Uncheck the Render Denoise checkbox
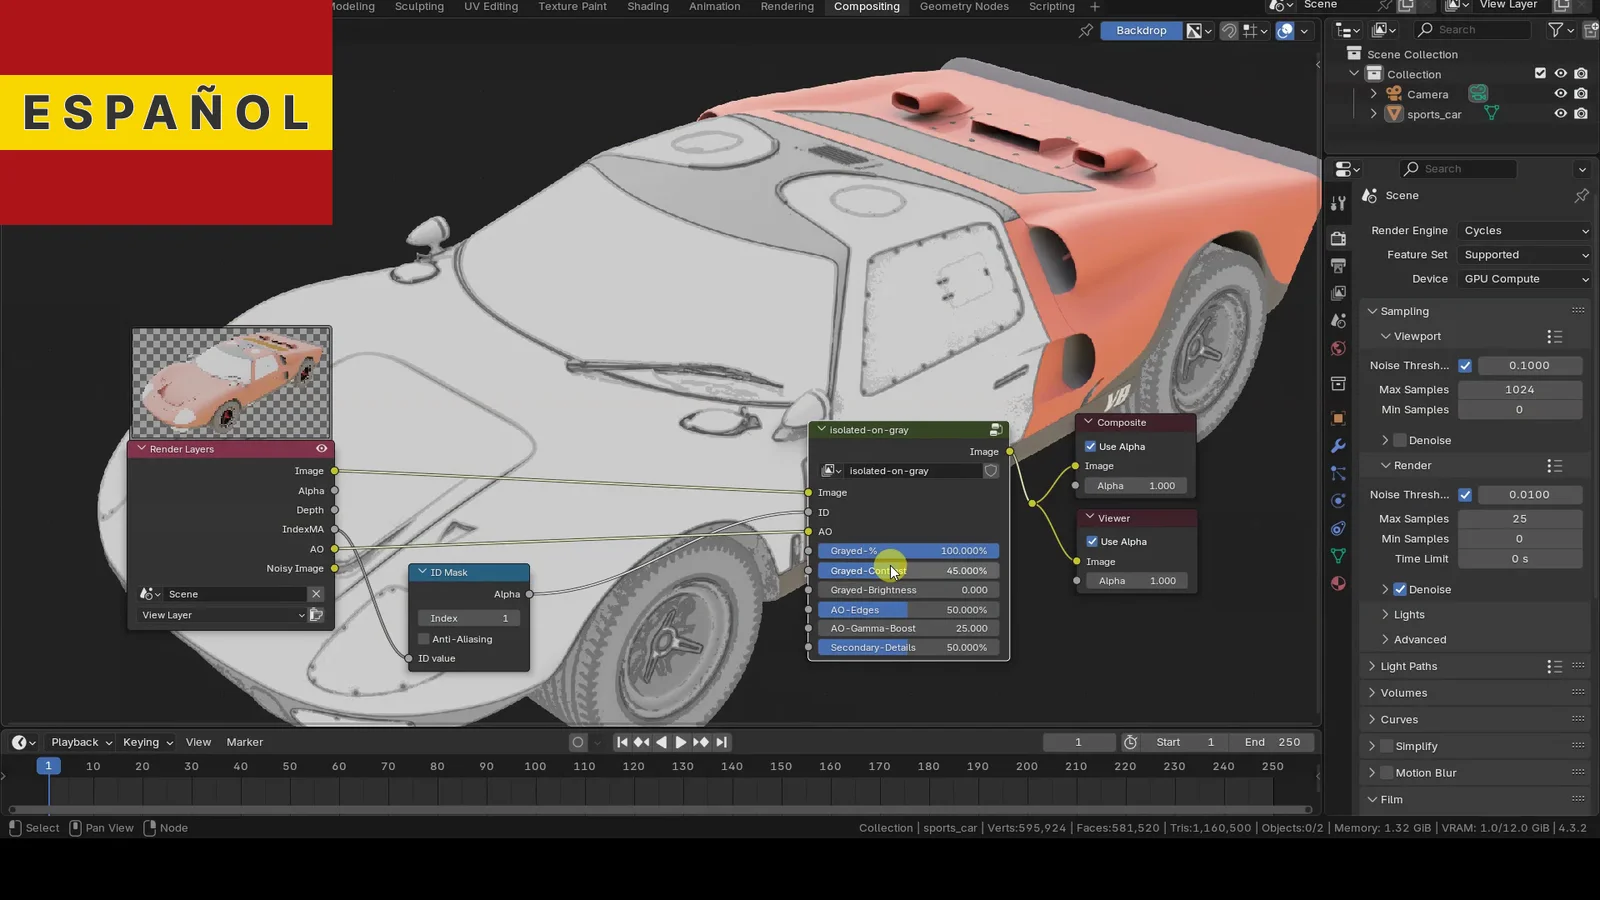This screenshot has height=900, width=1600. coord(1400,590)
